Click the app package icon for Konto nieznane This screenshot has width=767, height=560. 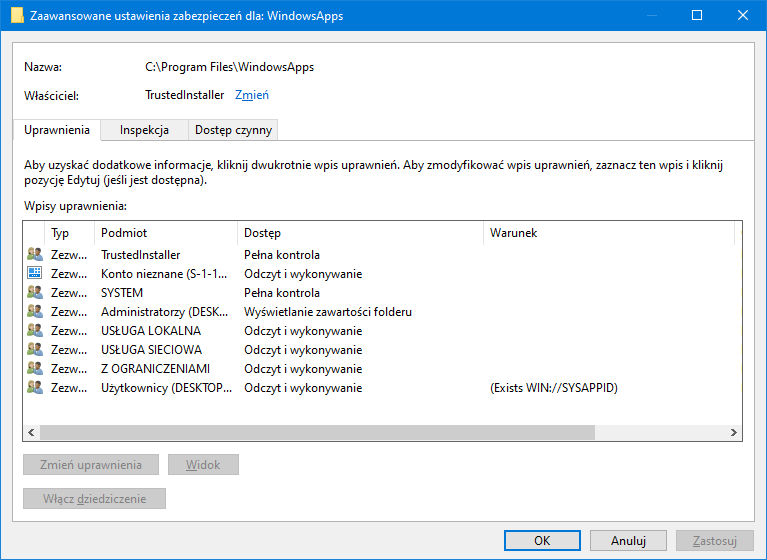pyautogui.click(x=35, y=273)
